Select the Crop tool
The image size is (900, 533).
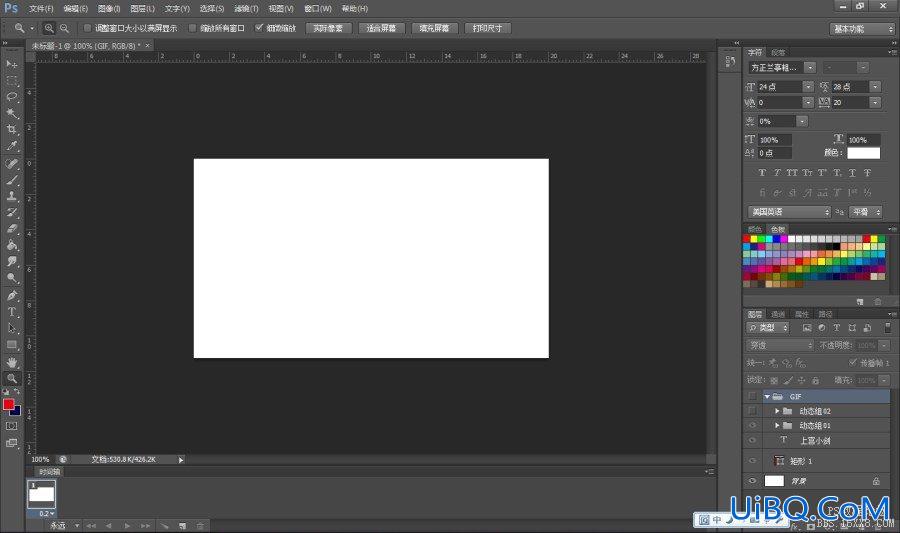click(x=11, y=129)
